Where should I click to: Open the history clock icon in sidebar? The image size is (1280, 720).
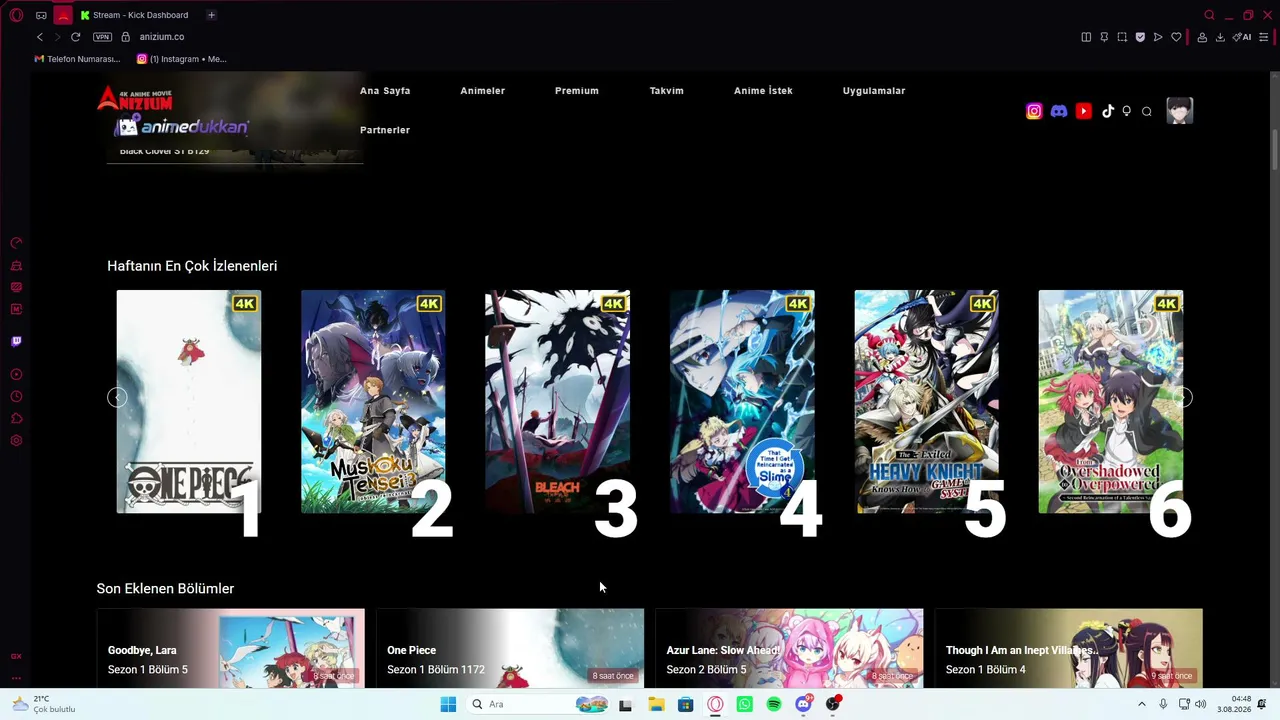16,397
